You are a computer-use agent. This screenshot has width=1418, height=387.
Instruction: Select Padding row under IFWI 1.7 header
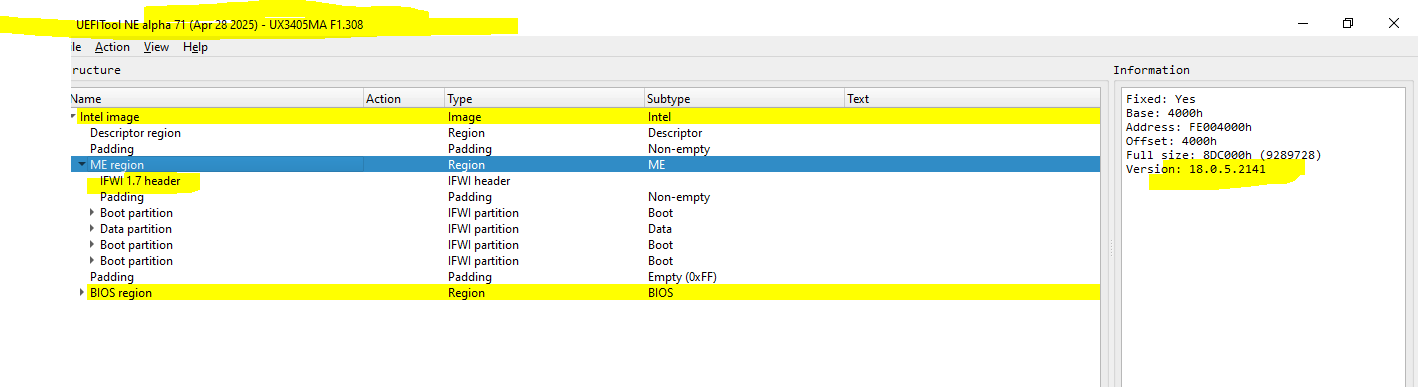pyautogui.click(x=584, y=197)
